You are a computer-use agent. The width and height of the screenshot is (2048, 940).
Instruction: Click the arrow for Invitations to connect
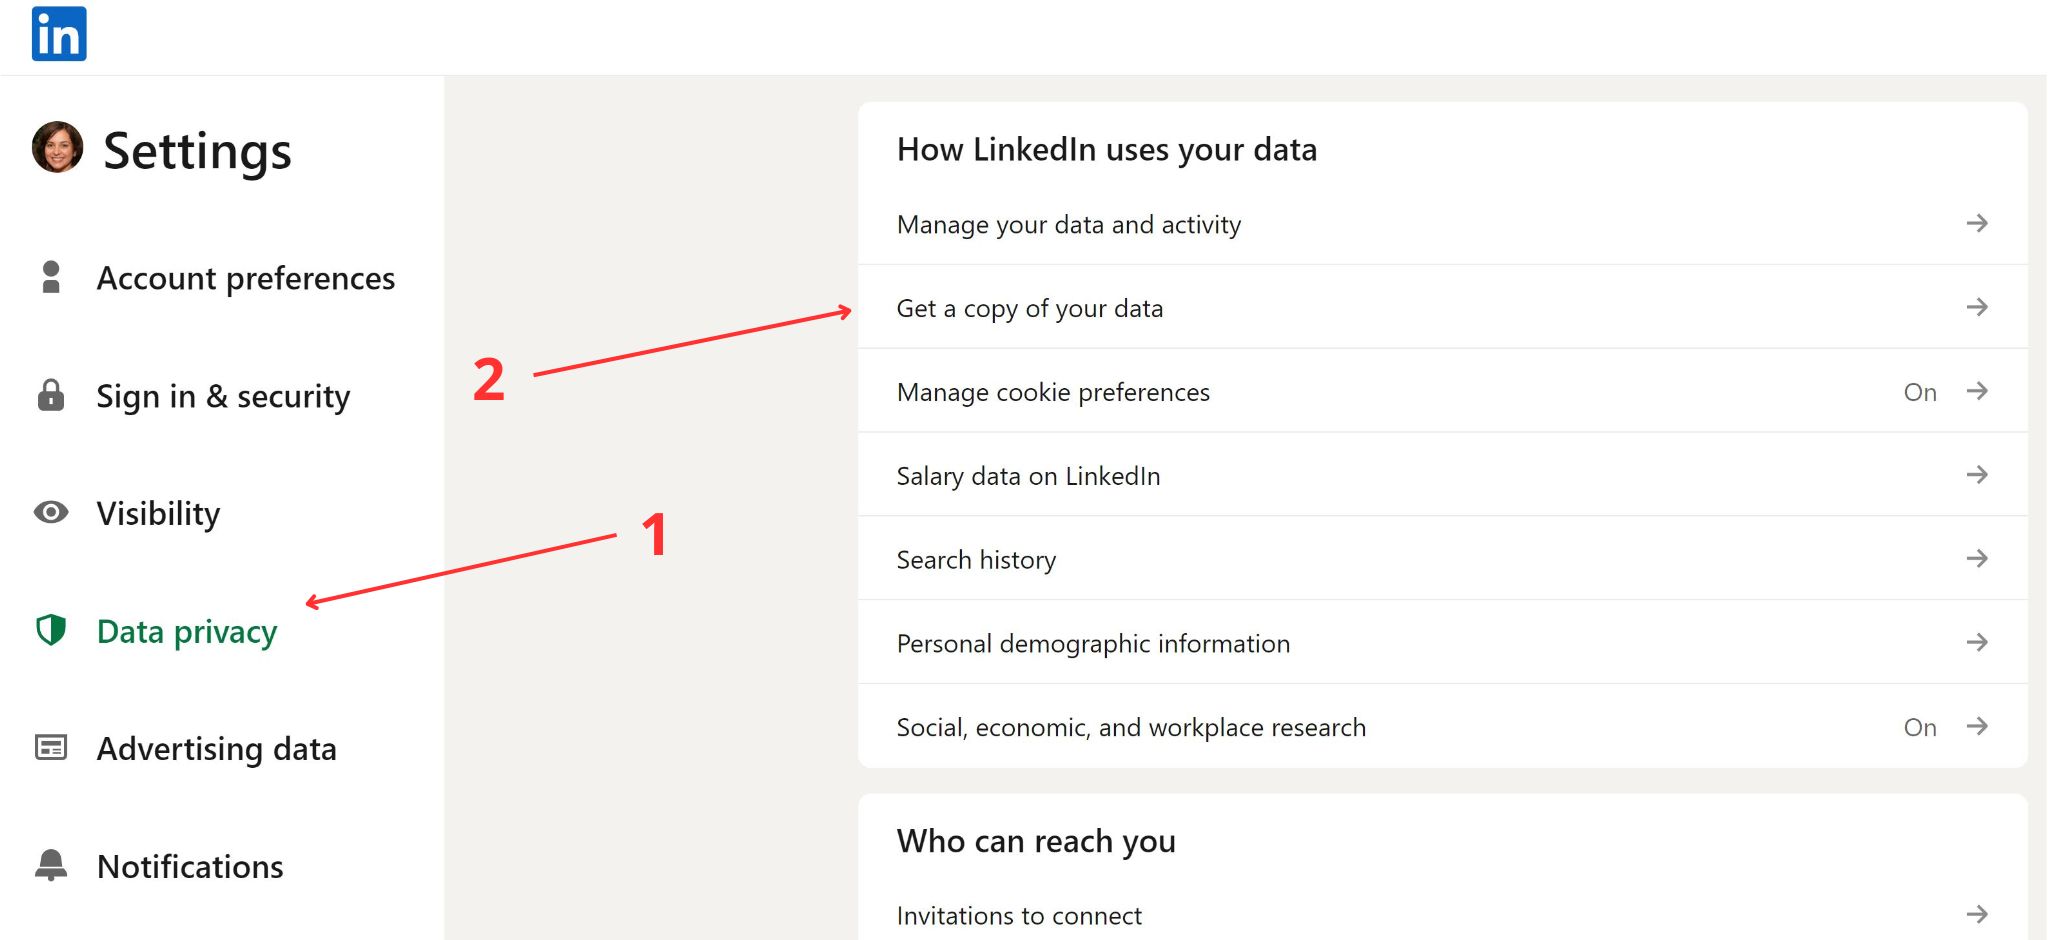coord(1976,914)
